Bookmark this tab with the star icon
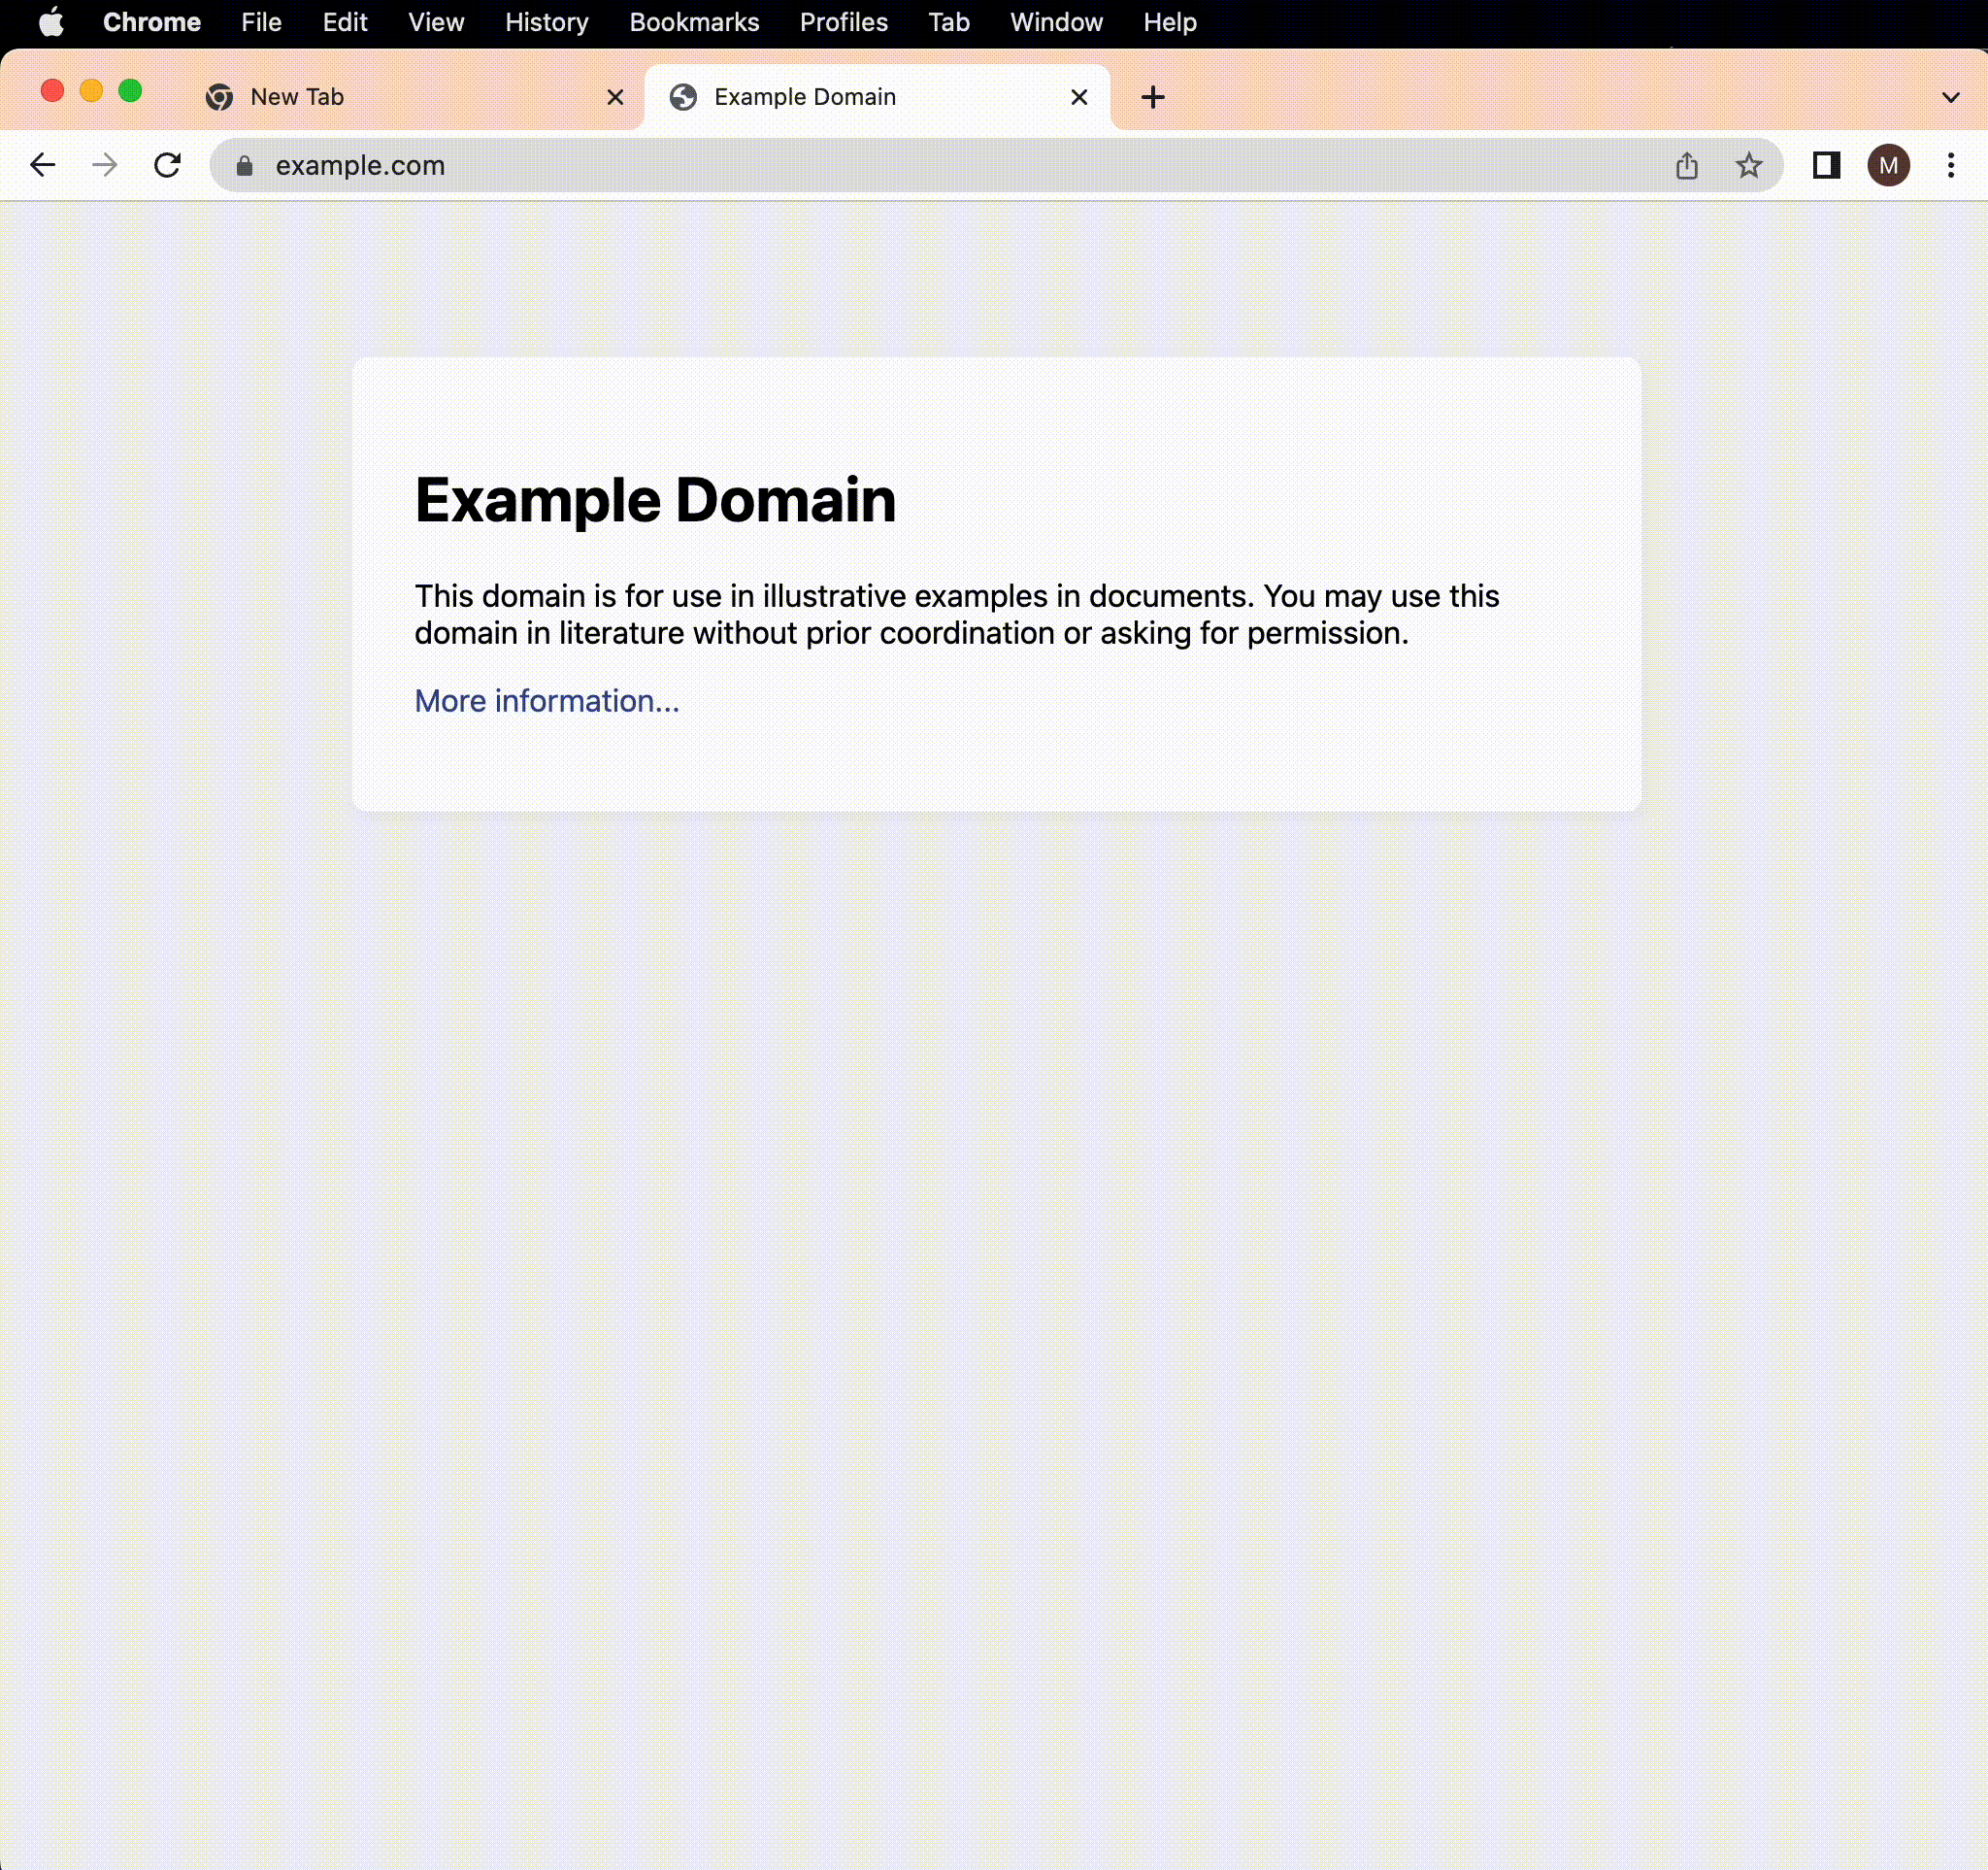1988x1870 pixels. pos(1748,165)
